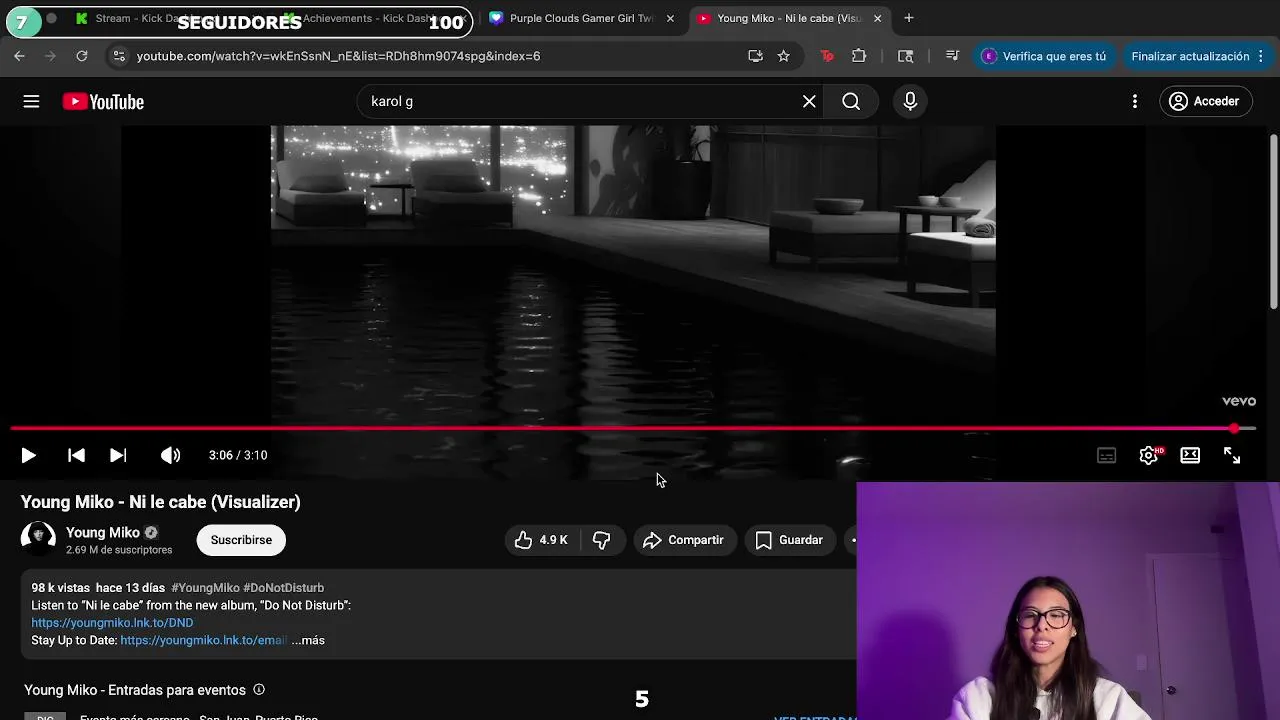Close the Young Miko YouTube tab
The width and height of the screenshot is (1280, 720).
point(877,18)
